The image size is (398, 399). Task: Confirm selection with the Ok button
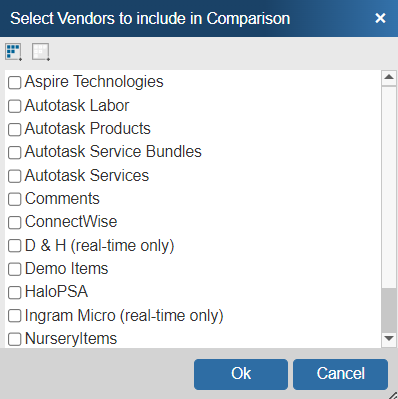click(241, 374)
